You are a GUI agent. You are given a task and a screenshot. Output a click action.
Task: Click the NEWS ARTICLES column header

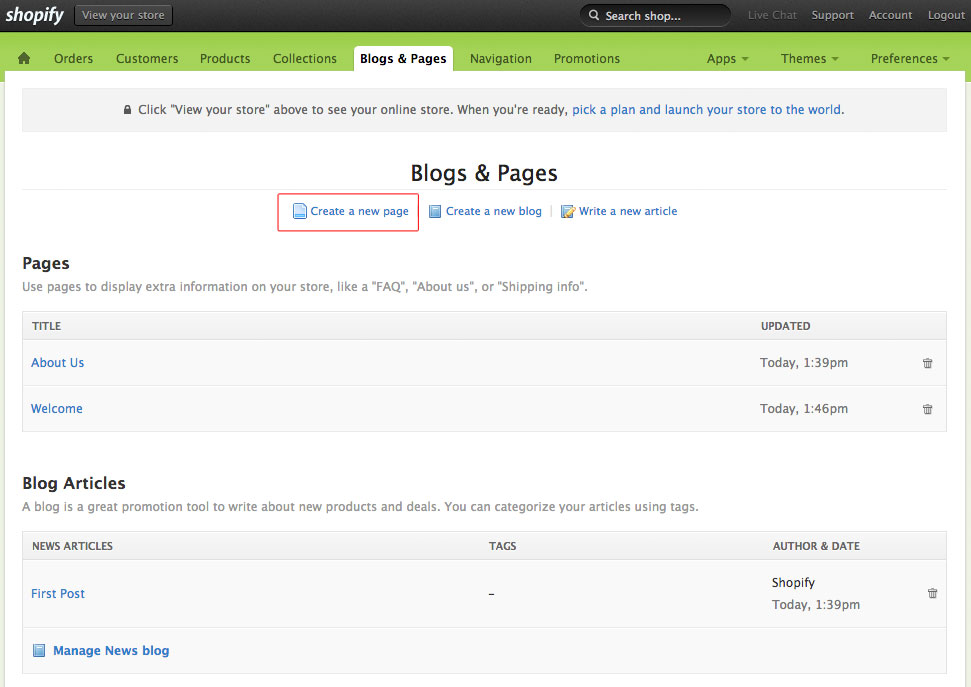point(72,546)
